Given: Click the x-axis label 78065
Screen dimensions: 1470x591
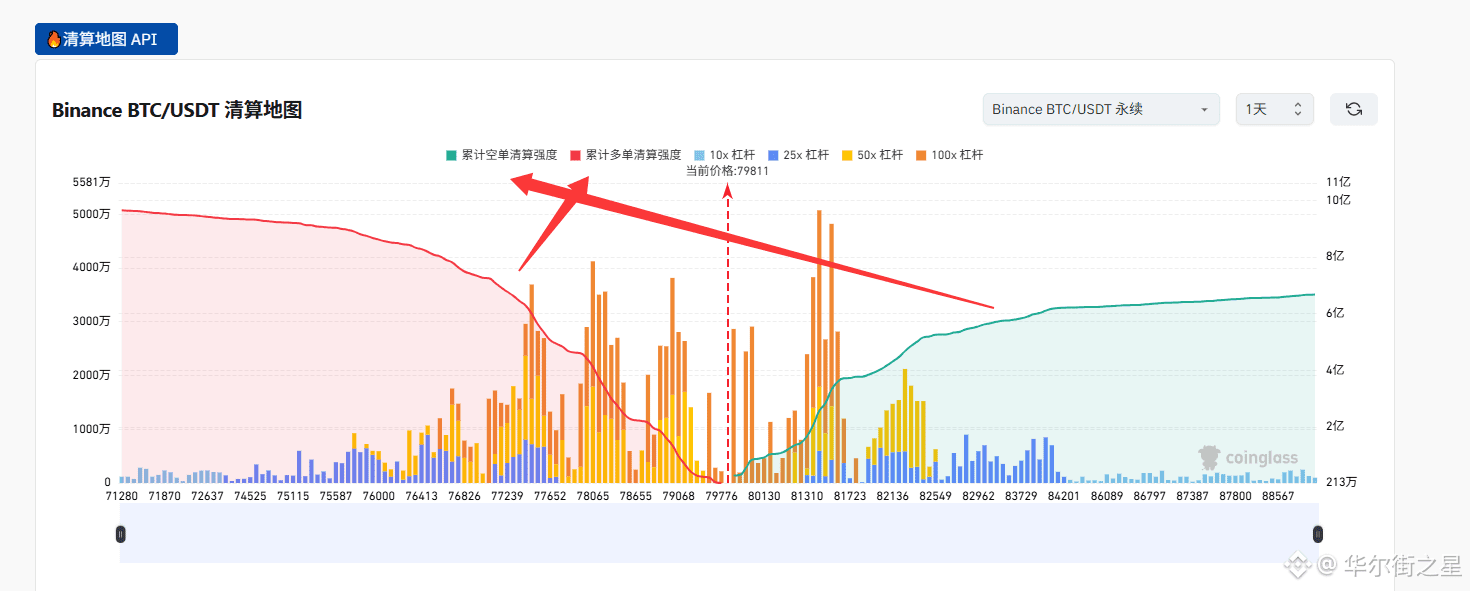Looking at the screenshot, I should (x=592, y=496).
